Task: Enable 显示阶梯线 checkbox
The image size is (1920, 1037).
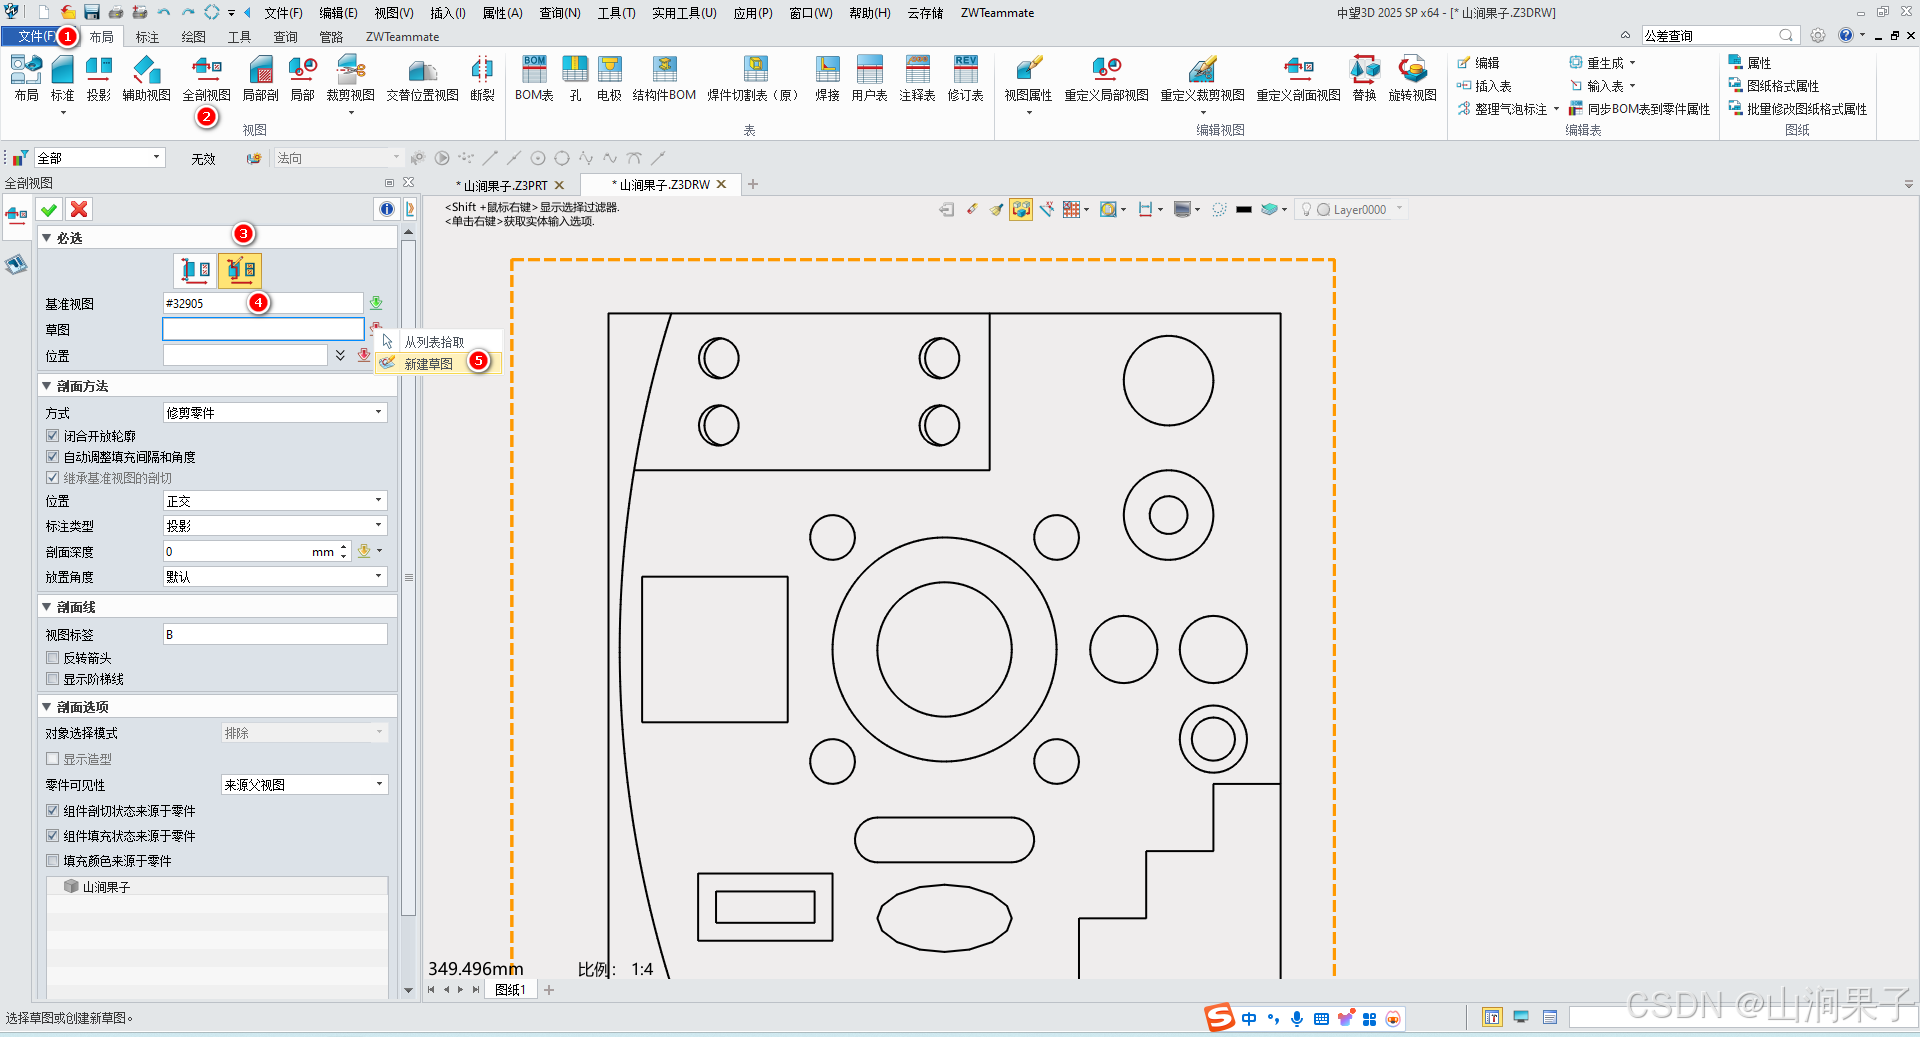Action: [53, 679]
